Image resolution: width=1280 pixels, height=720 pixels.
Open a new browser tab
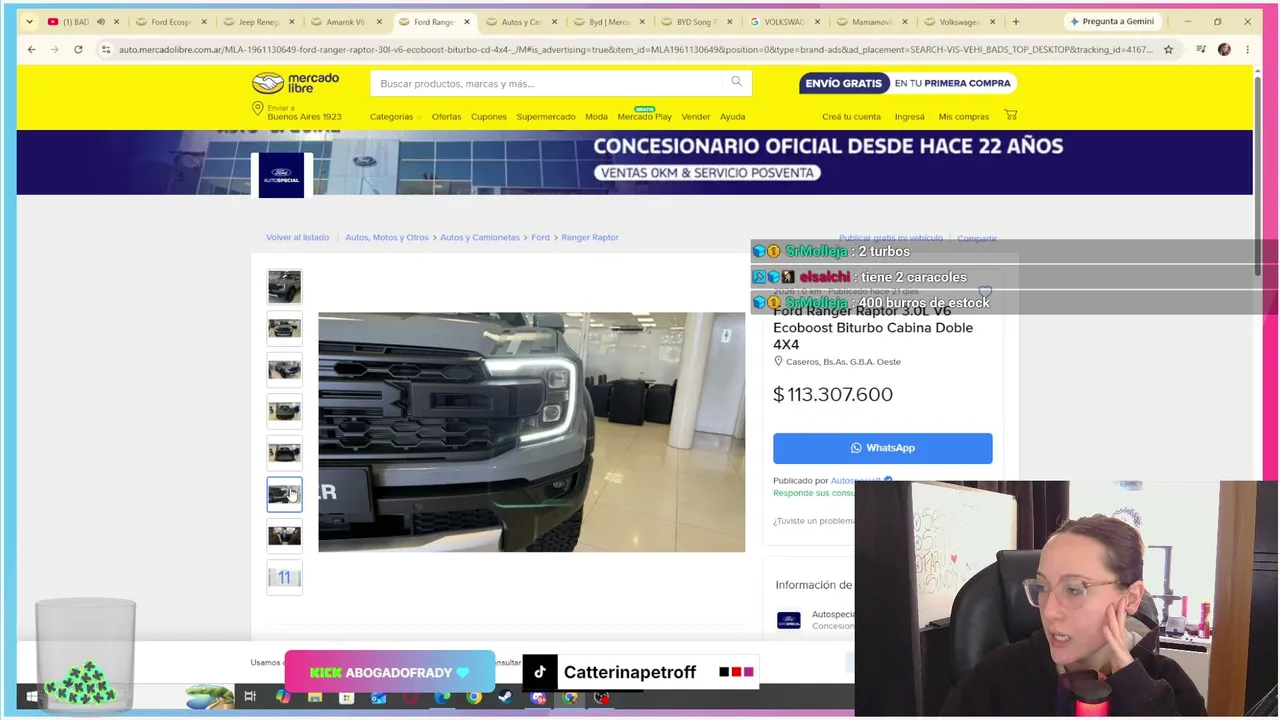click(x=1016, y=21)
